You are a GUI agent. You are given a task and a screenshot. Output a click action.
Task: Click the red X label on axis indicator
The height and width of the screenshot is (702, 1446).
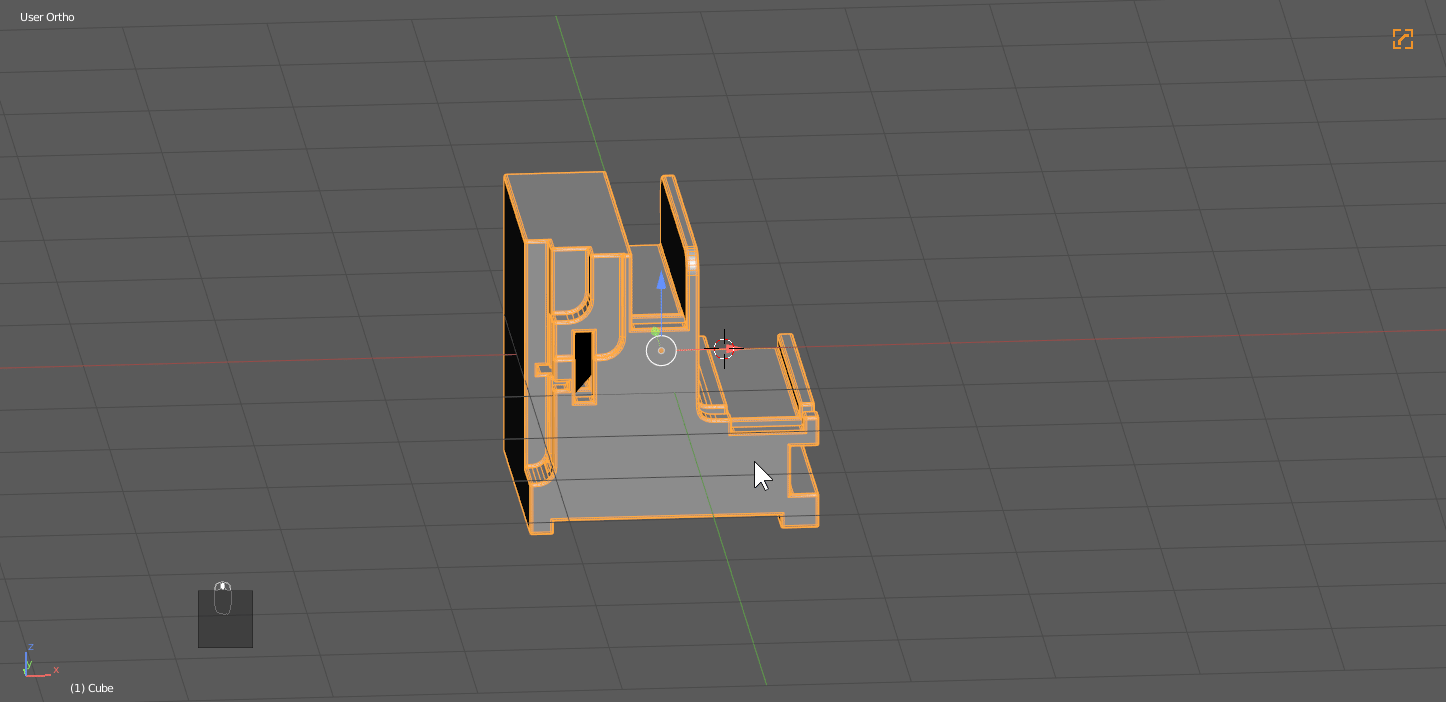click(x=56, y=670)
